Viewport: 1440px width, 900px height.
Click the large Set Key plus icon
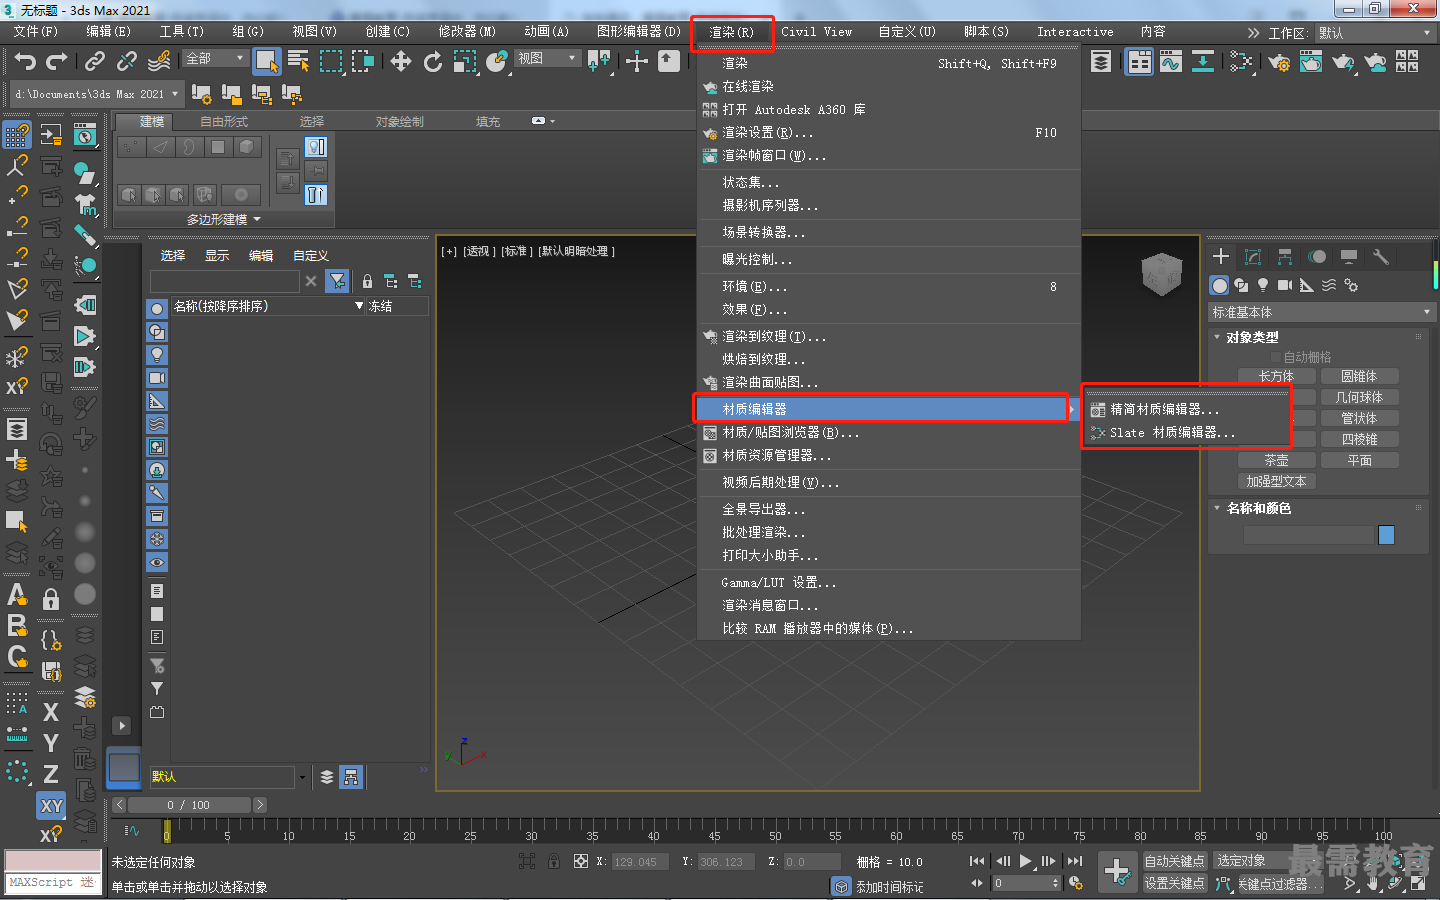[x=1117, y=871]
